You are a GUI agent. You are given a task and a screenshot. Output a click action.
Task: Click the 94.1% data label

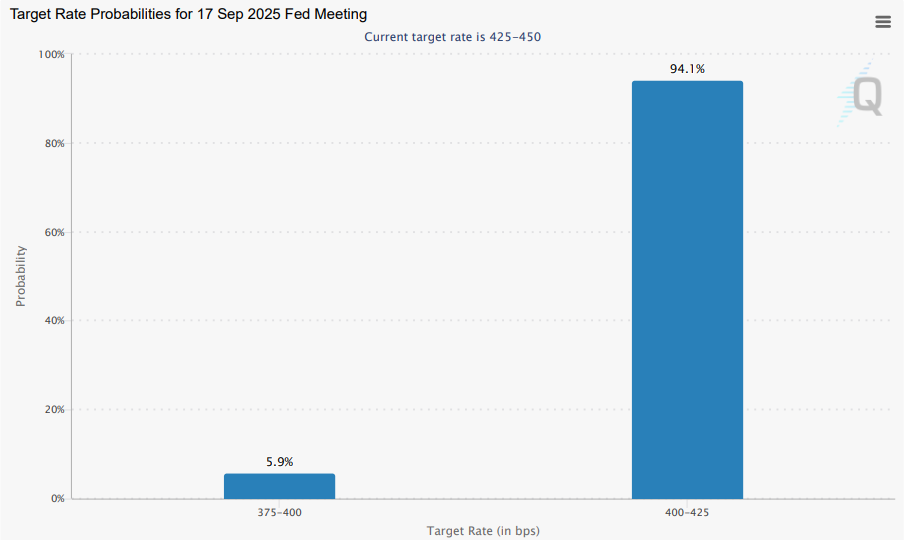(687, 69)
